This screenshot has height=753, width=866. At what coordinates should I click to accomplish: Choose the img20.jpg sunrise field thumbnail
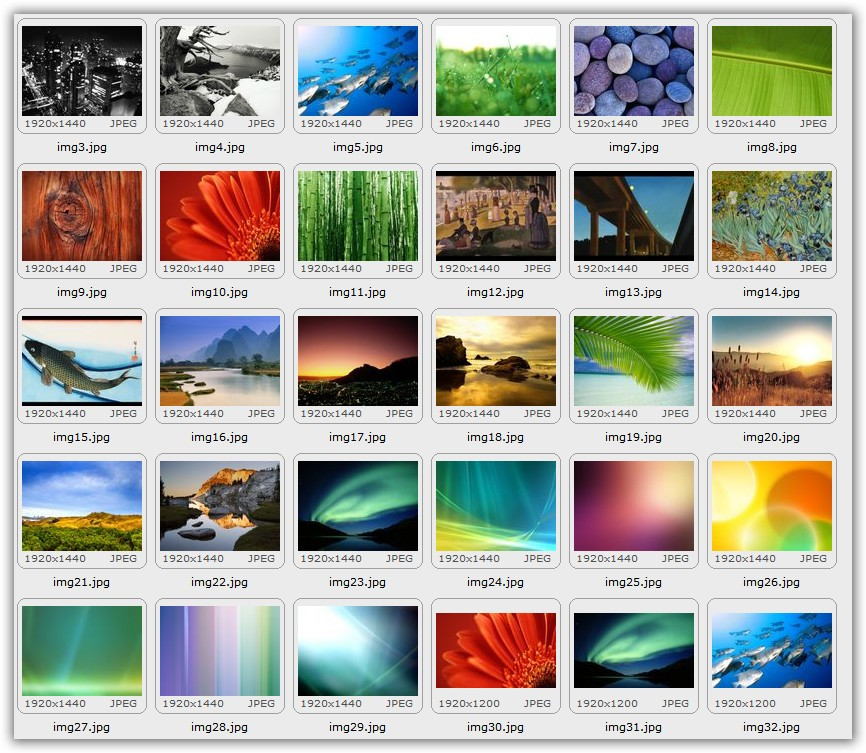point(772,361)
